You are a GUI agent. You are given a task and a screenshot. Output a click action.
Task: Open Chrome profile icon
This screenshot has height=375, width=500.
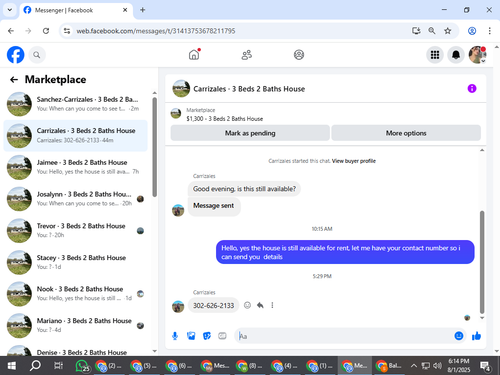pyautogui.click(x=472, y=31)
